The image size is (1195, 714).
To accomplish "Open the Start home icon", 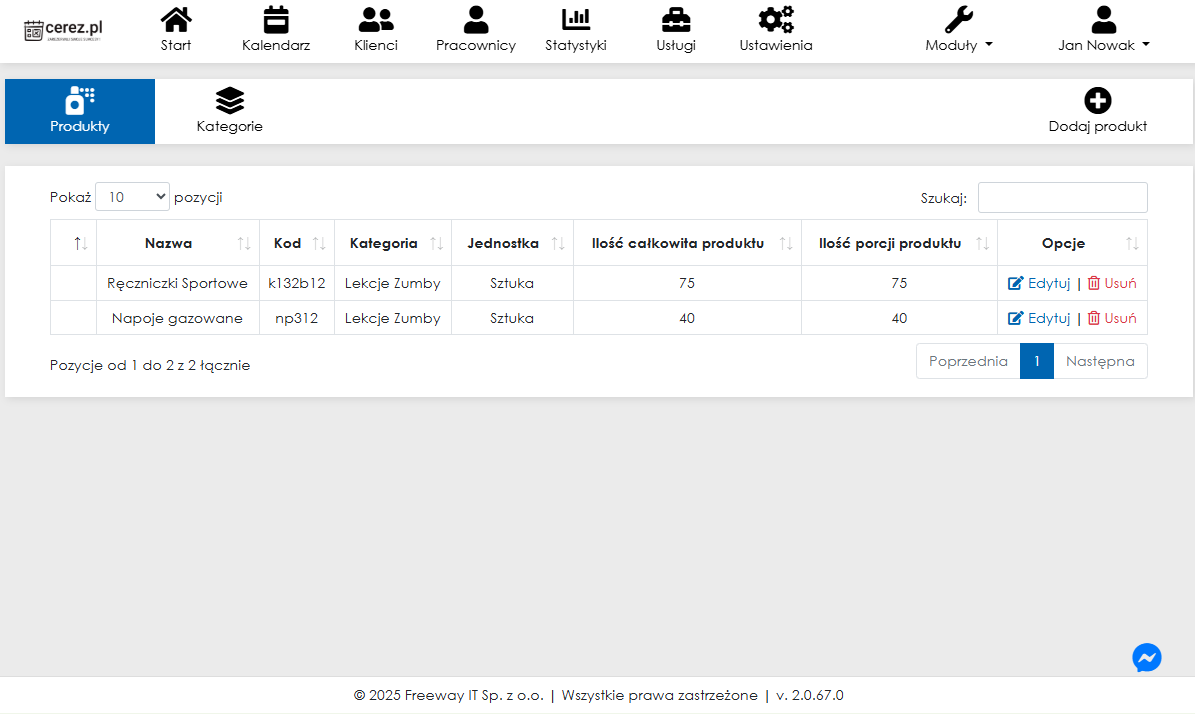I will click(x=176, y=19).
